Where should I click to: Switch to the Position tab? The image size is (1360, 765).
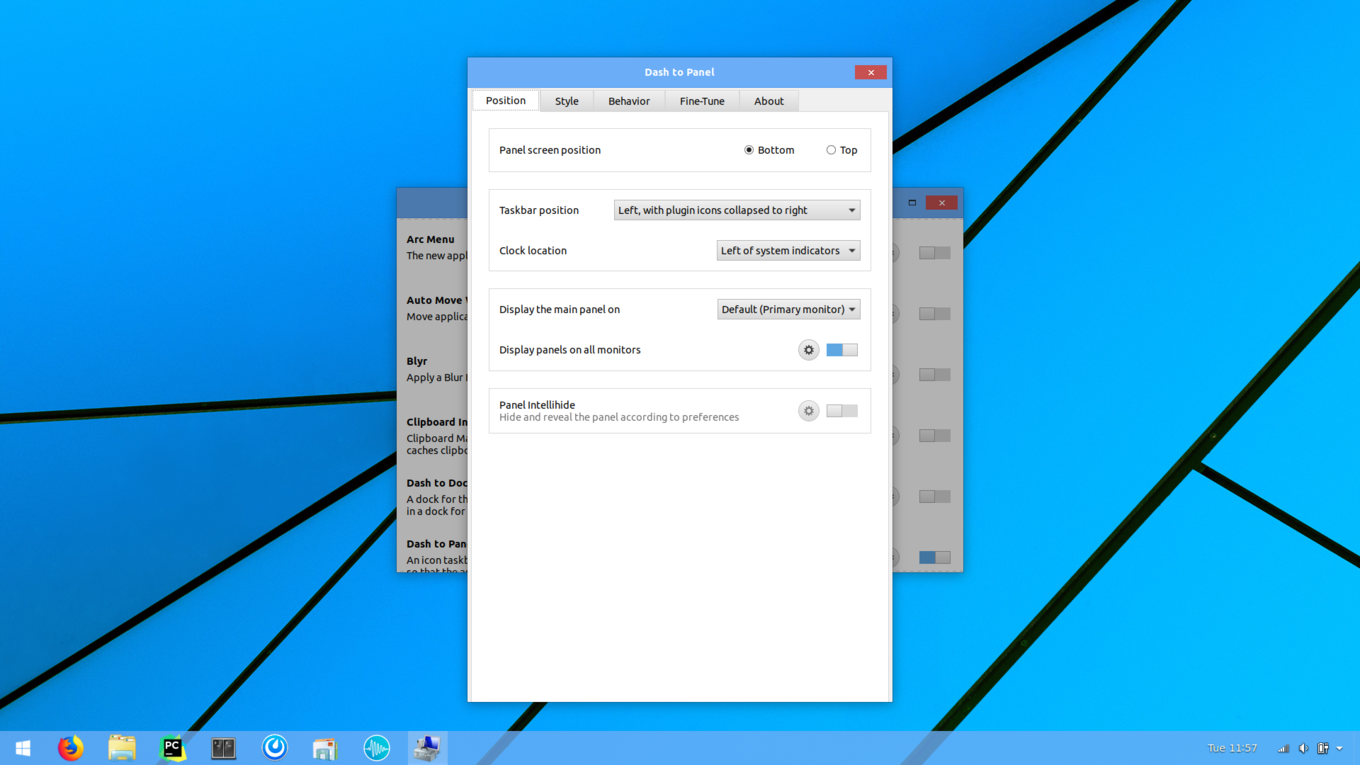[x=506, y=101]
